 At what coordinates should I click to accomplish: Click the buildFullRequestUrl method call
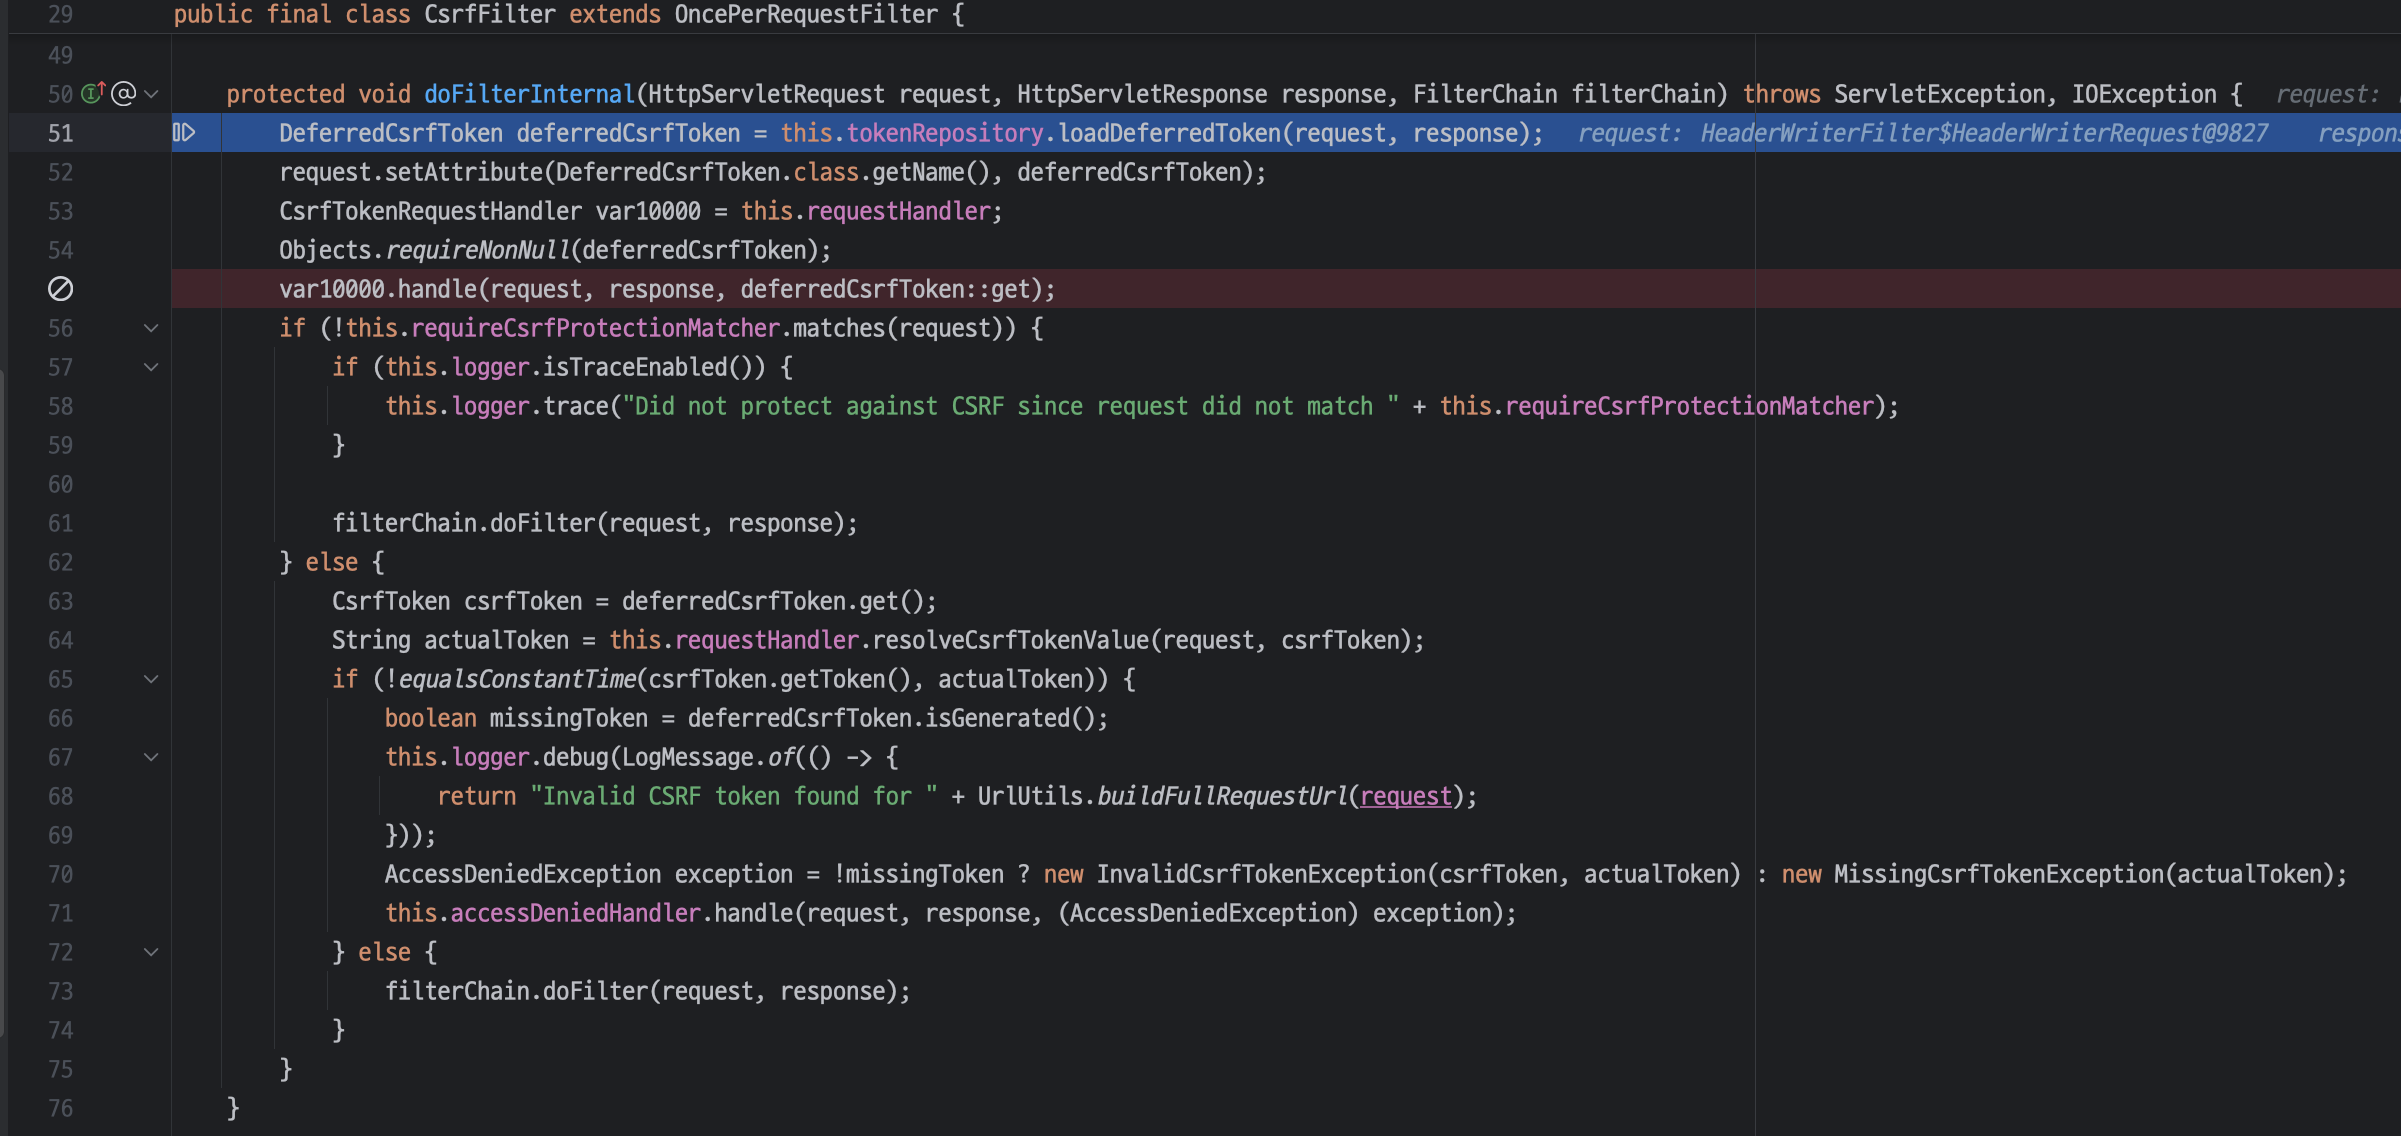click(1221, 796)
